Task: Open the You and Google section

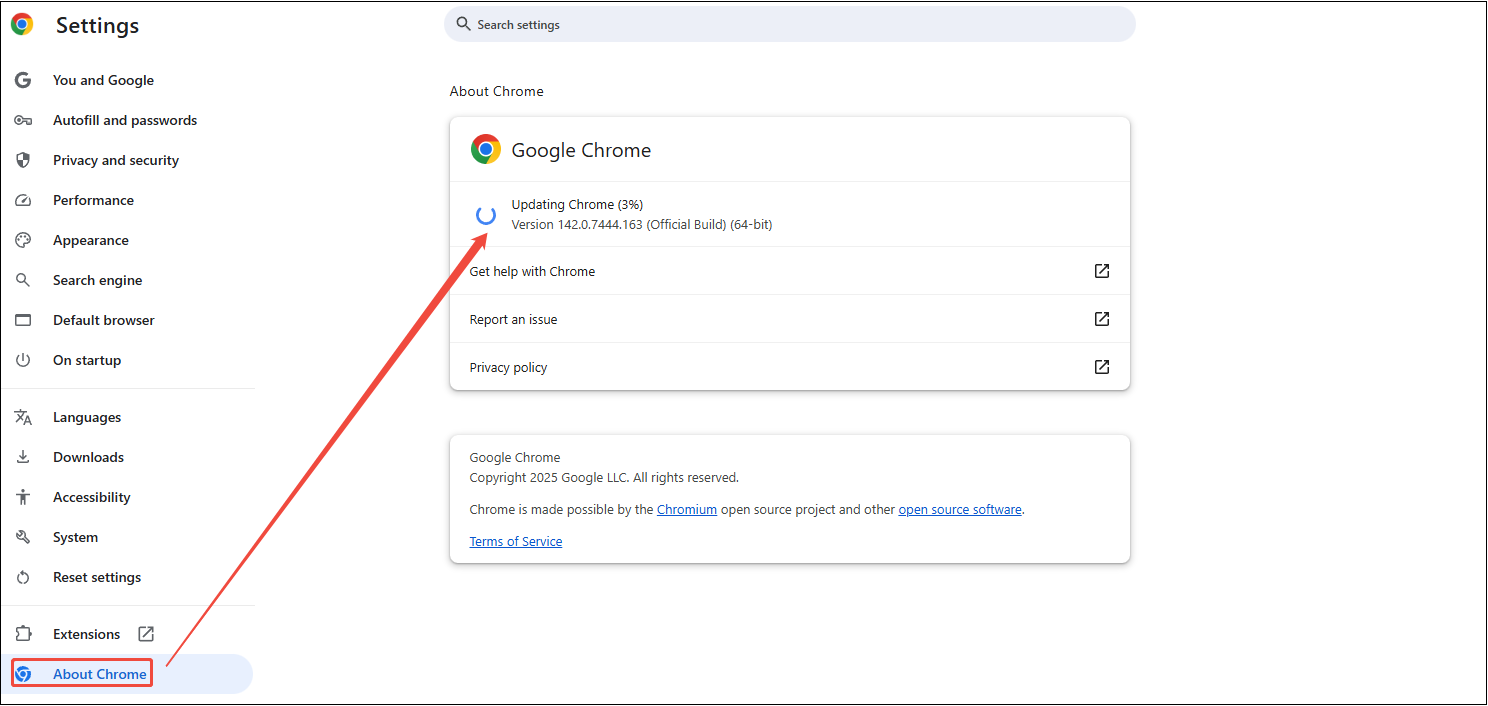Action: (x=103, y=80)
